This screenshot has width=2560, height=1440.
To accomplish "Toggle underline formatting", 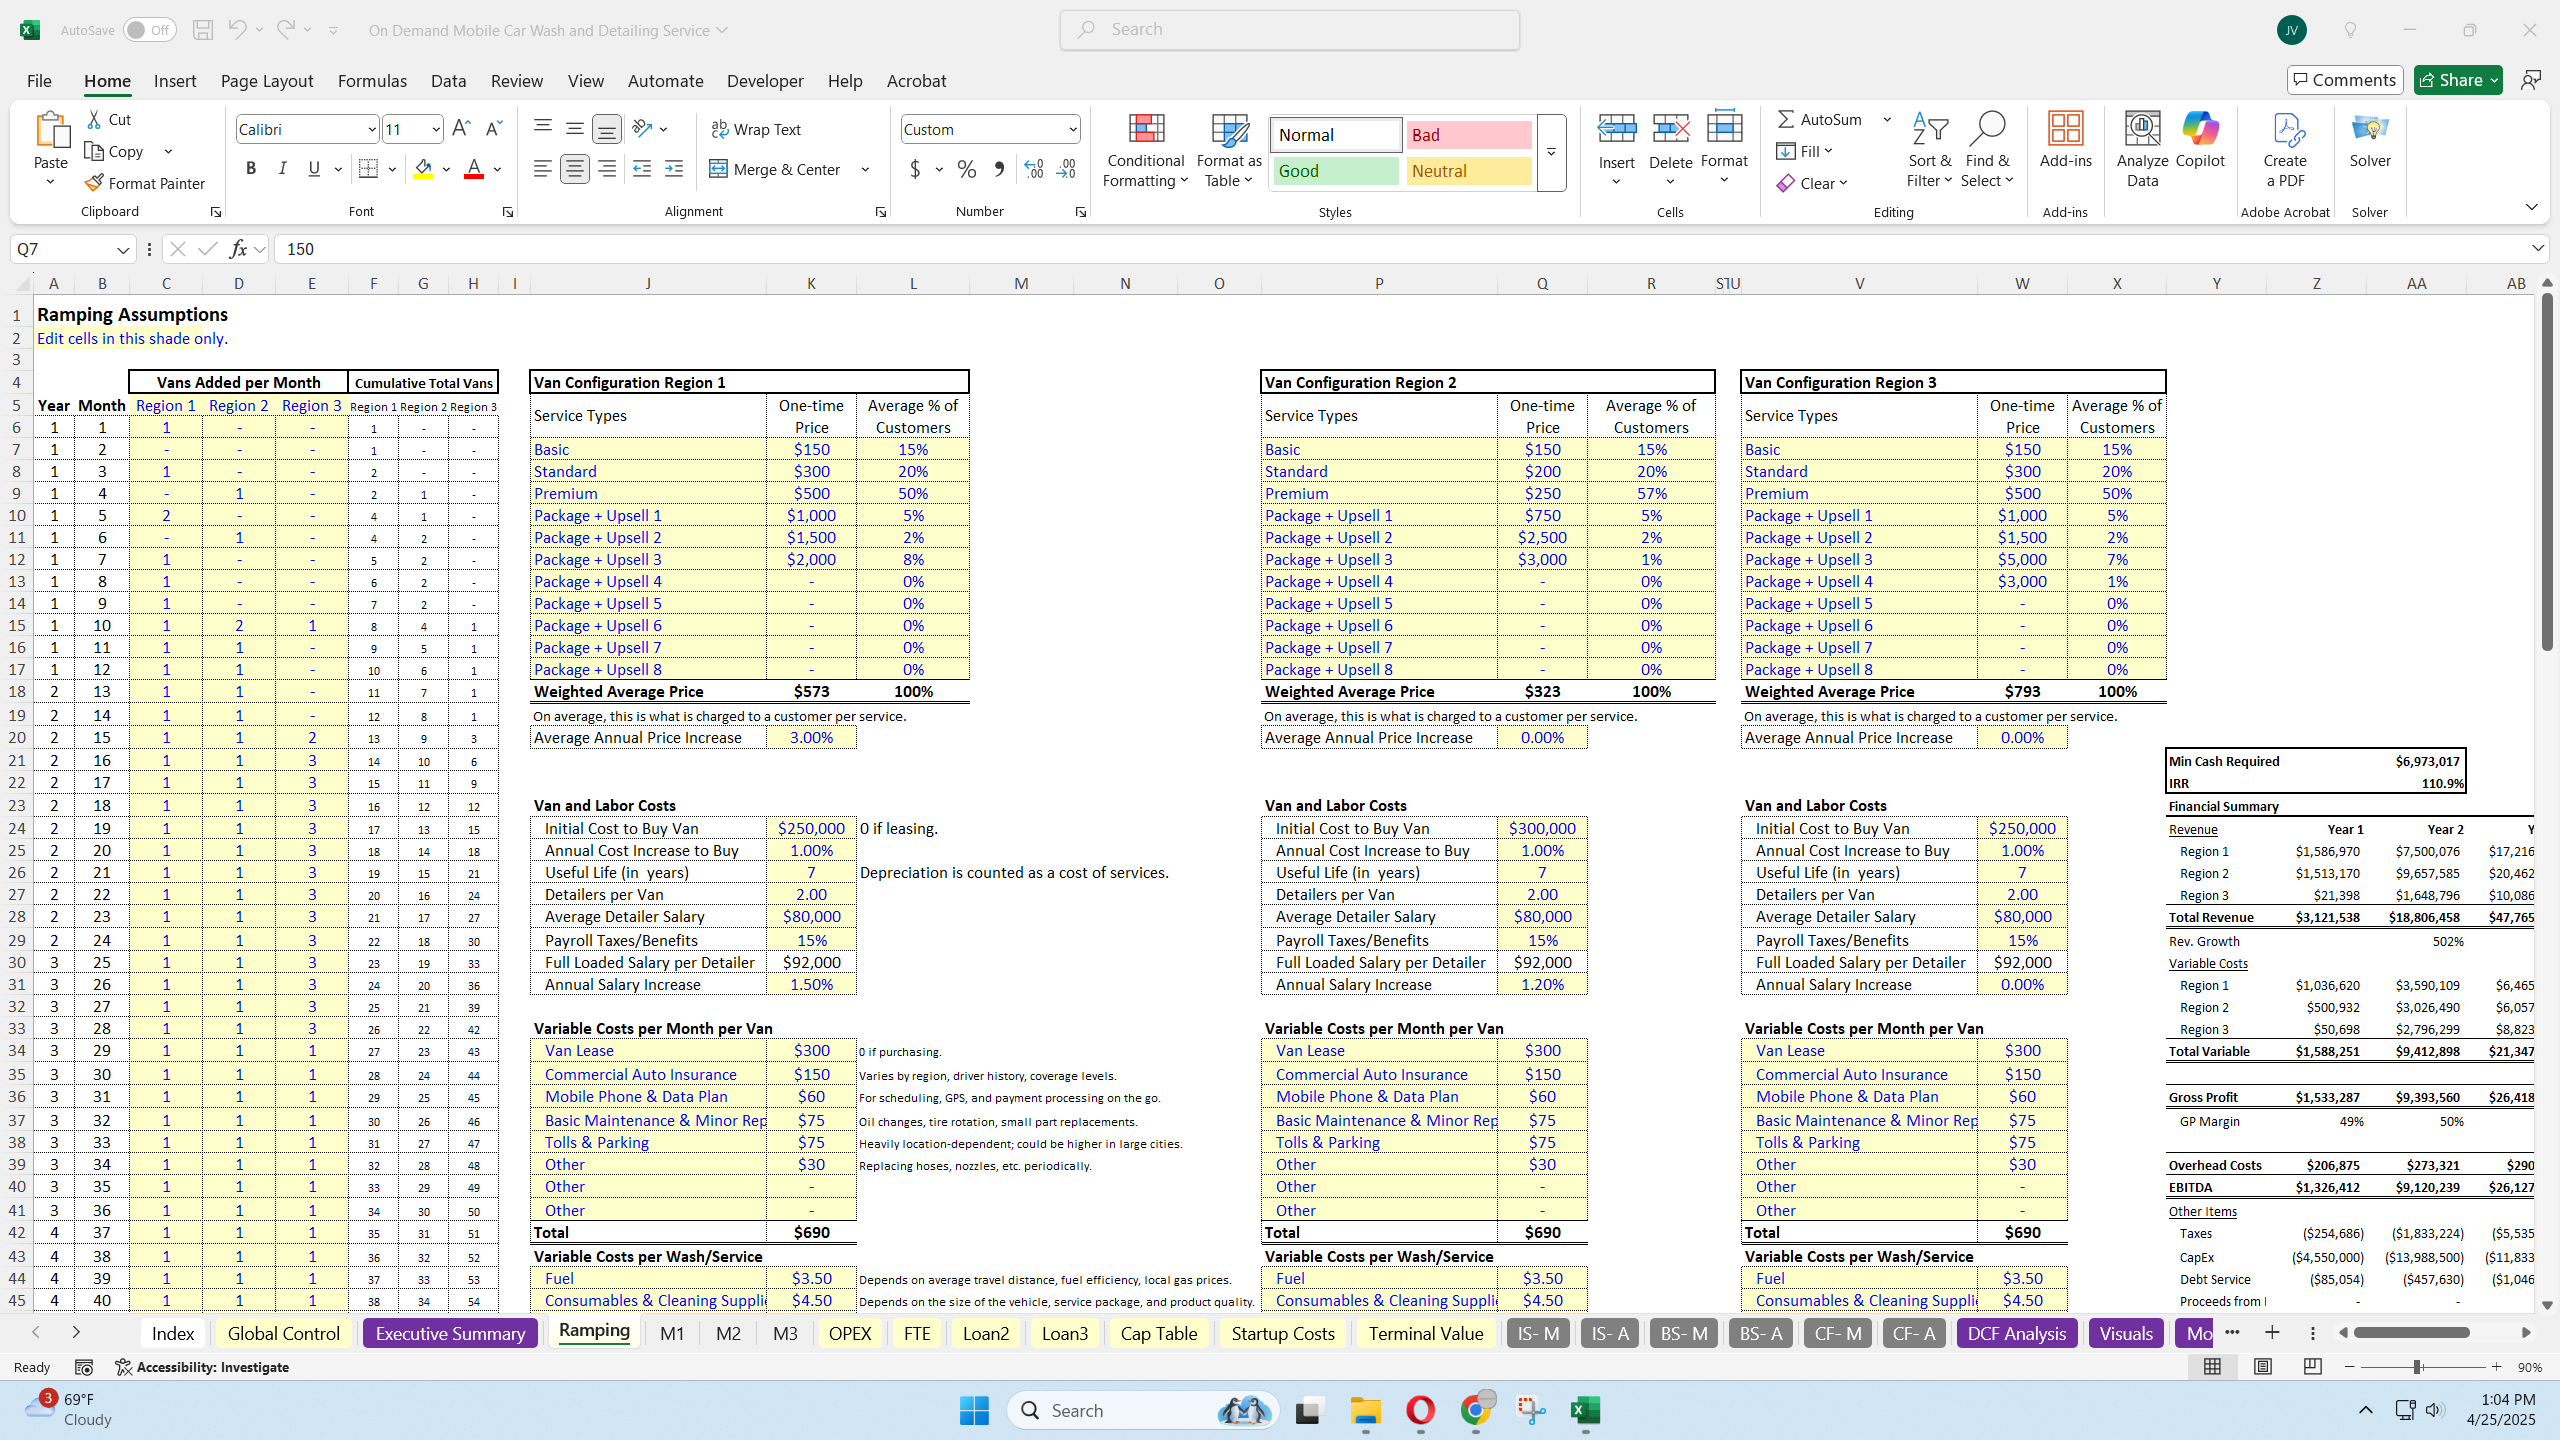I will click(313, 168).
